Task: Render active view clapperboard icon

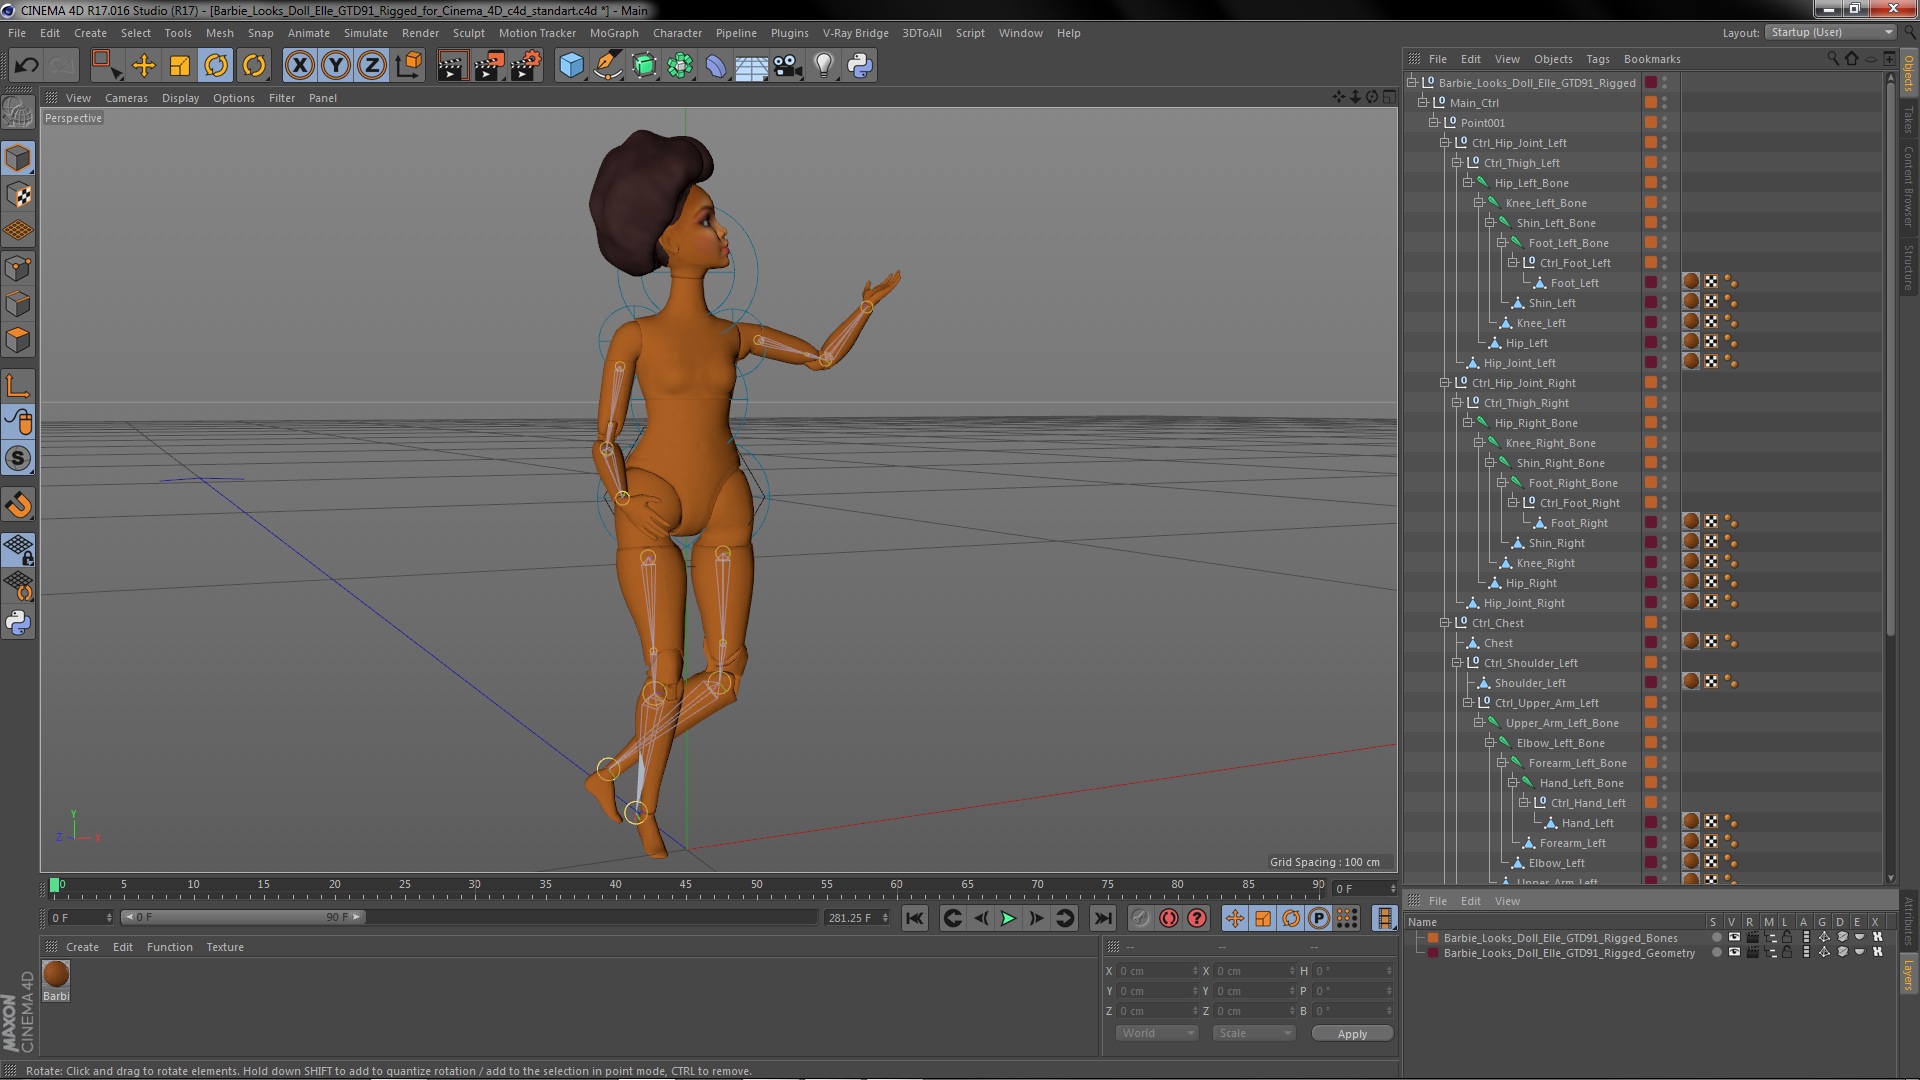Action: 452,66
